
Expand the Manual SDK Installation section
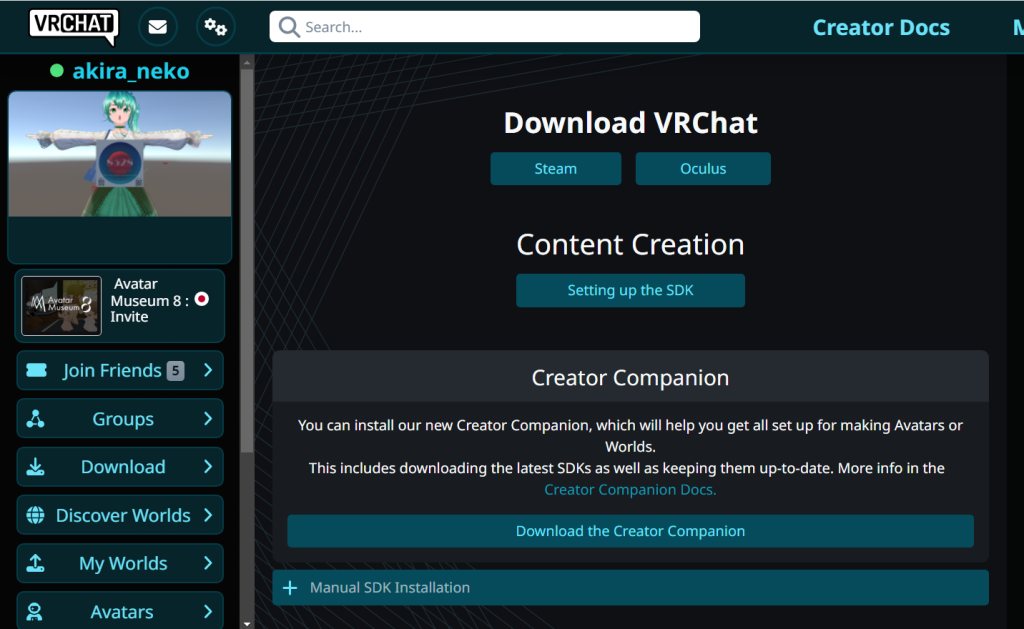tap(630, 588)
